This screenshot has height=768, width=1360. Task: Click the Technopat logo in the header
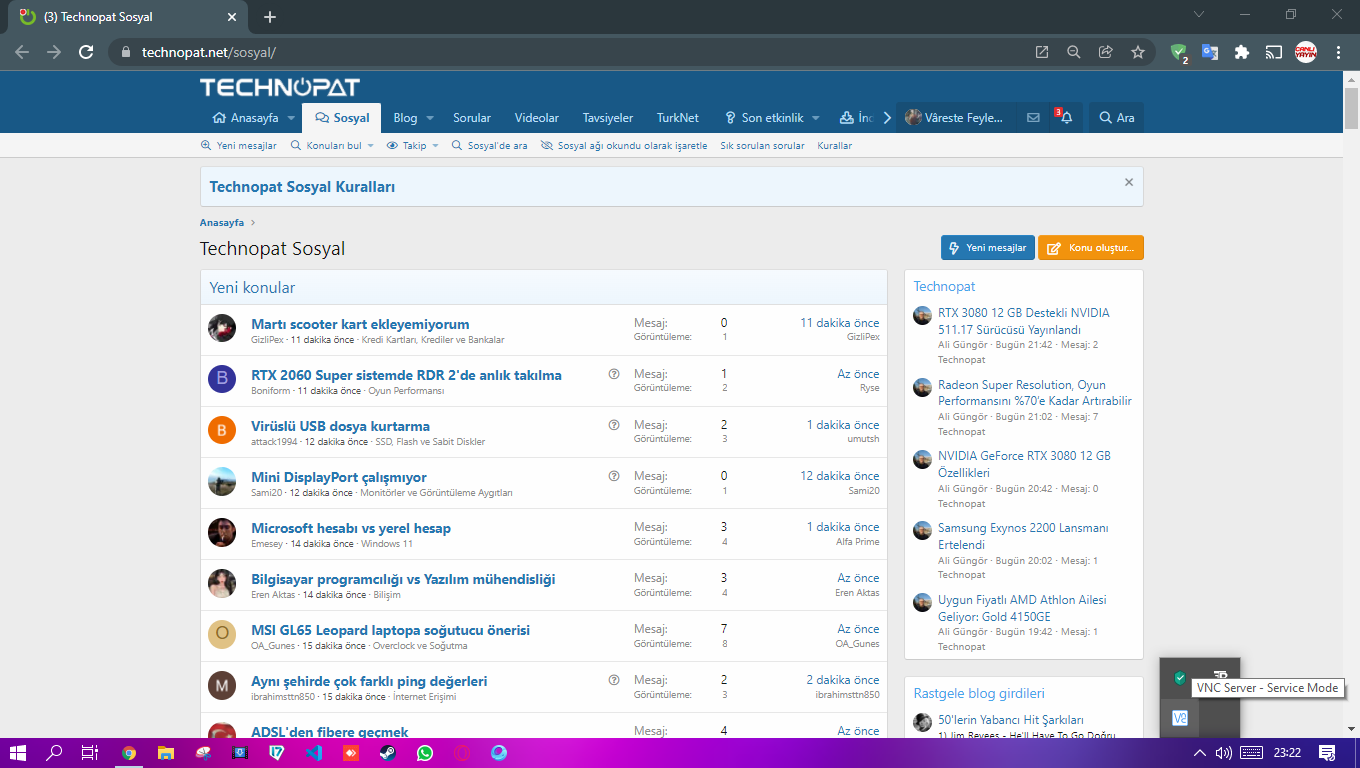[279, 87]
